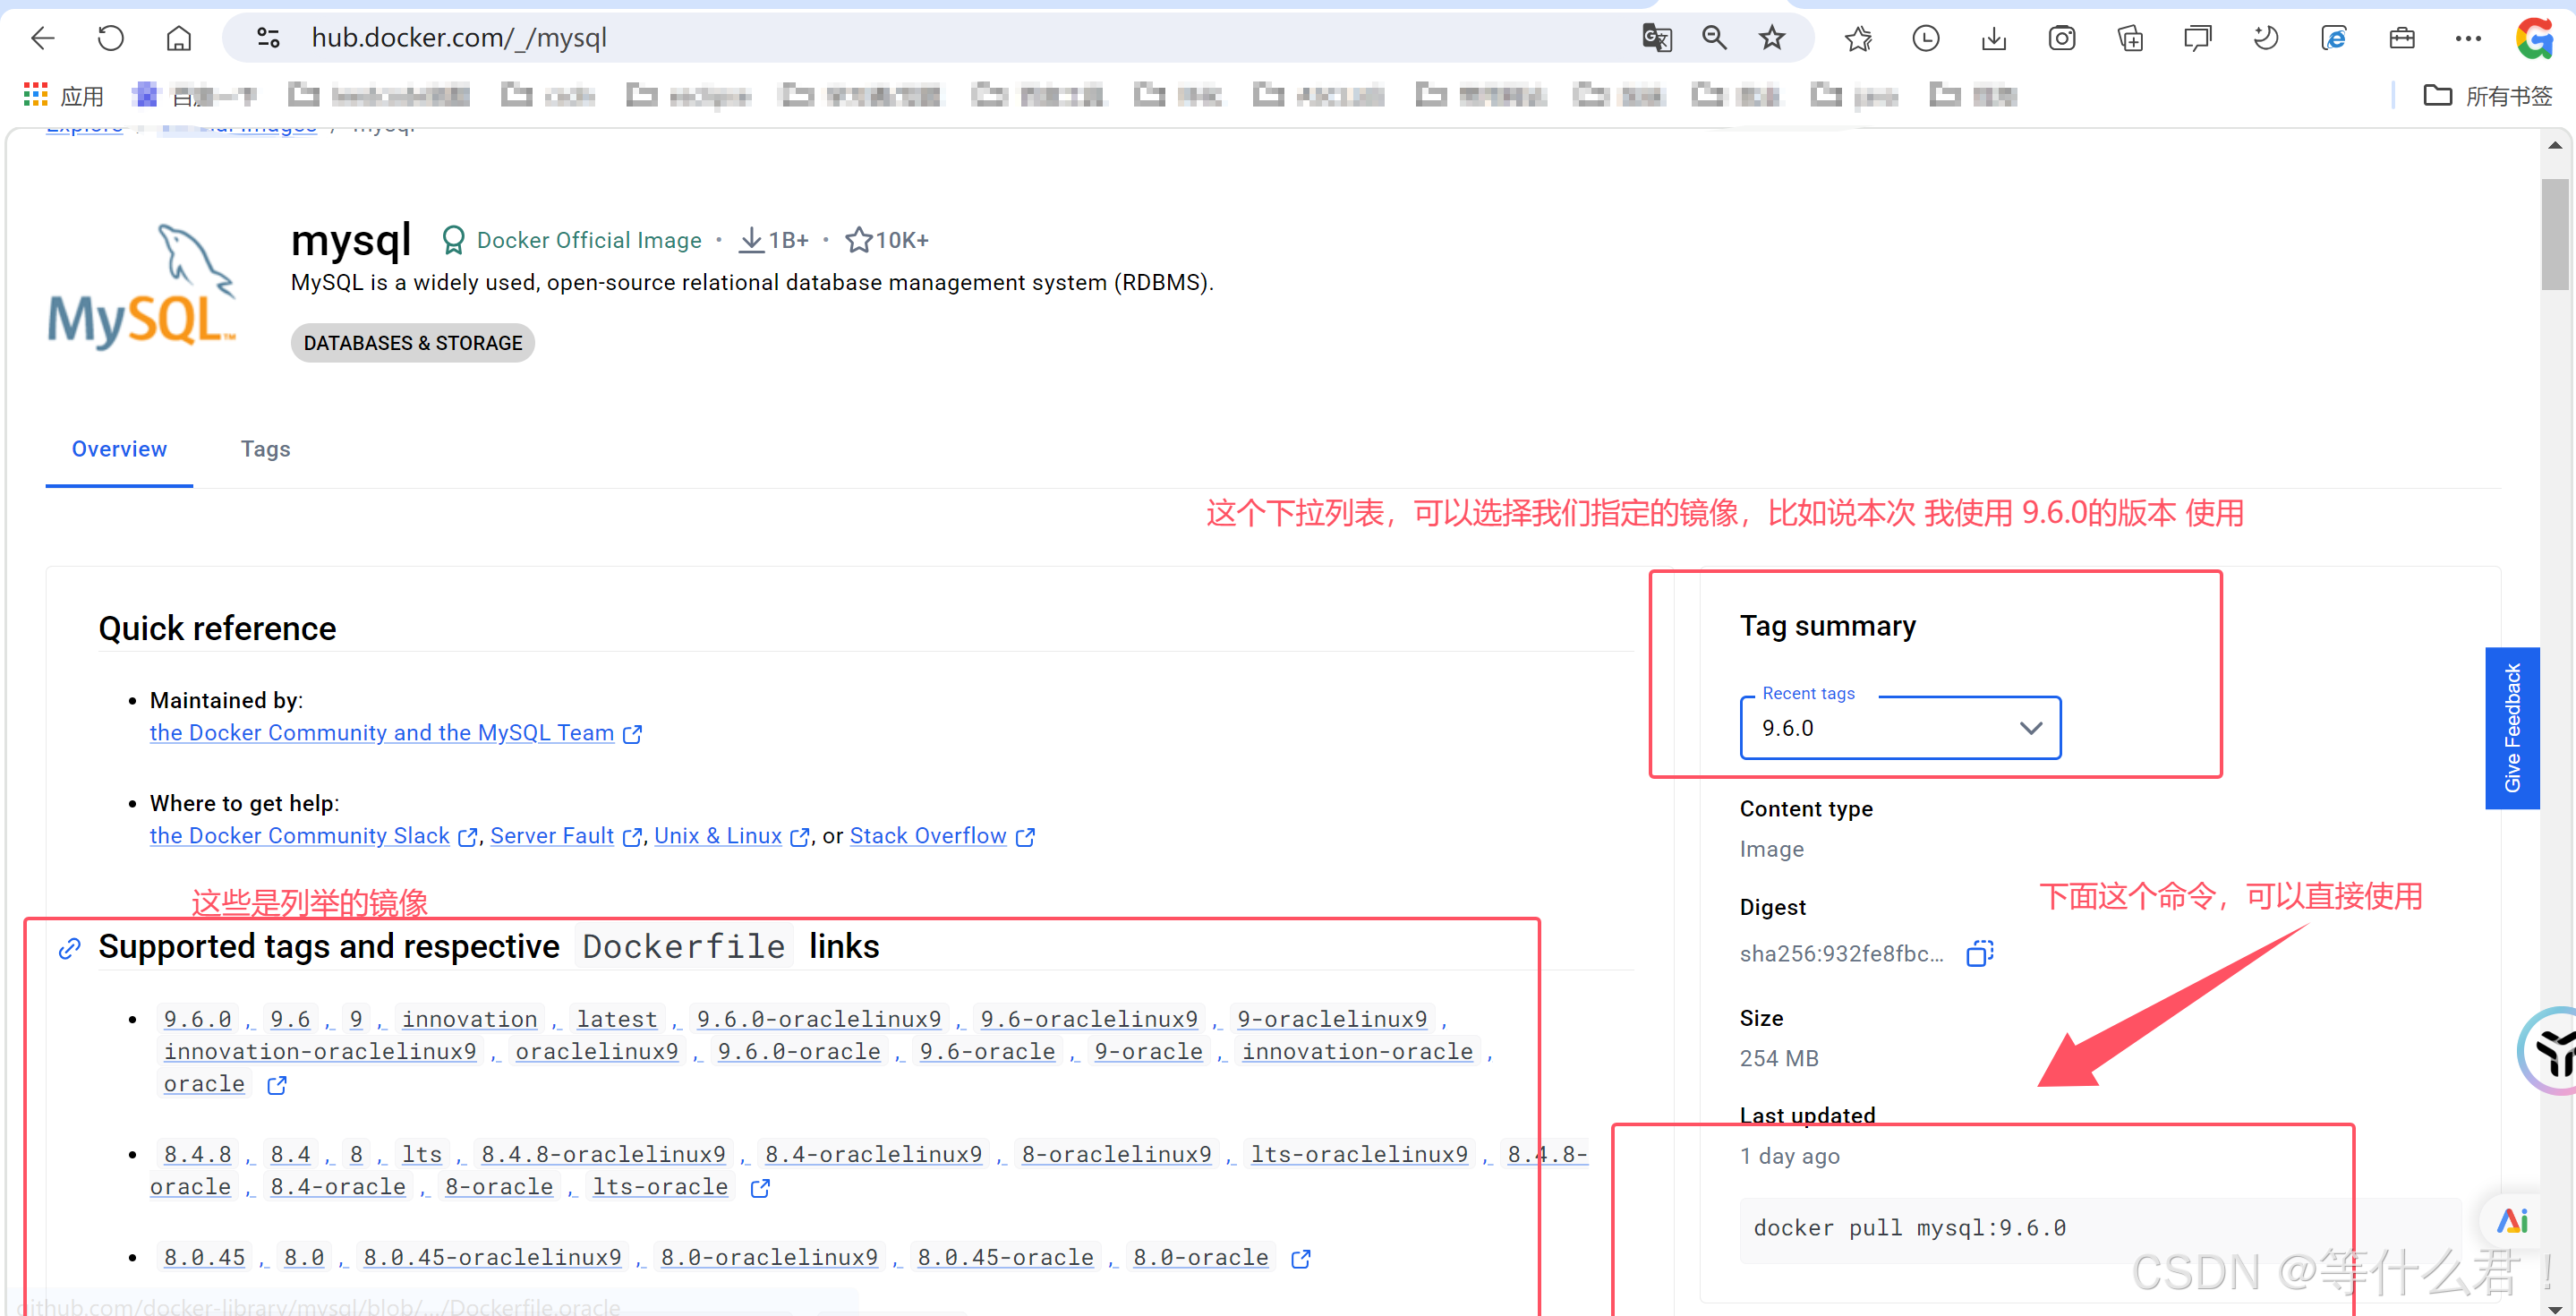Open the 8.4.8 tag Dockerfile link
Screen dimensions: 2576x1316
(197, 1154)
